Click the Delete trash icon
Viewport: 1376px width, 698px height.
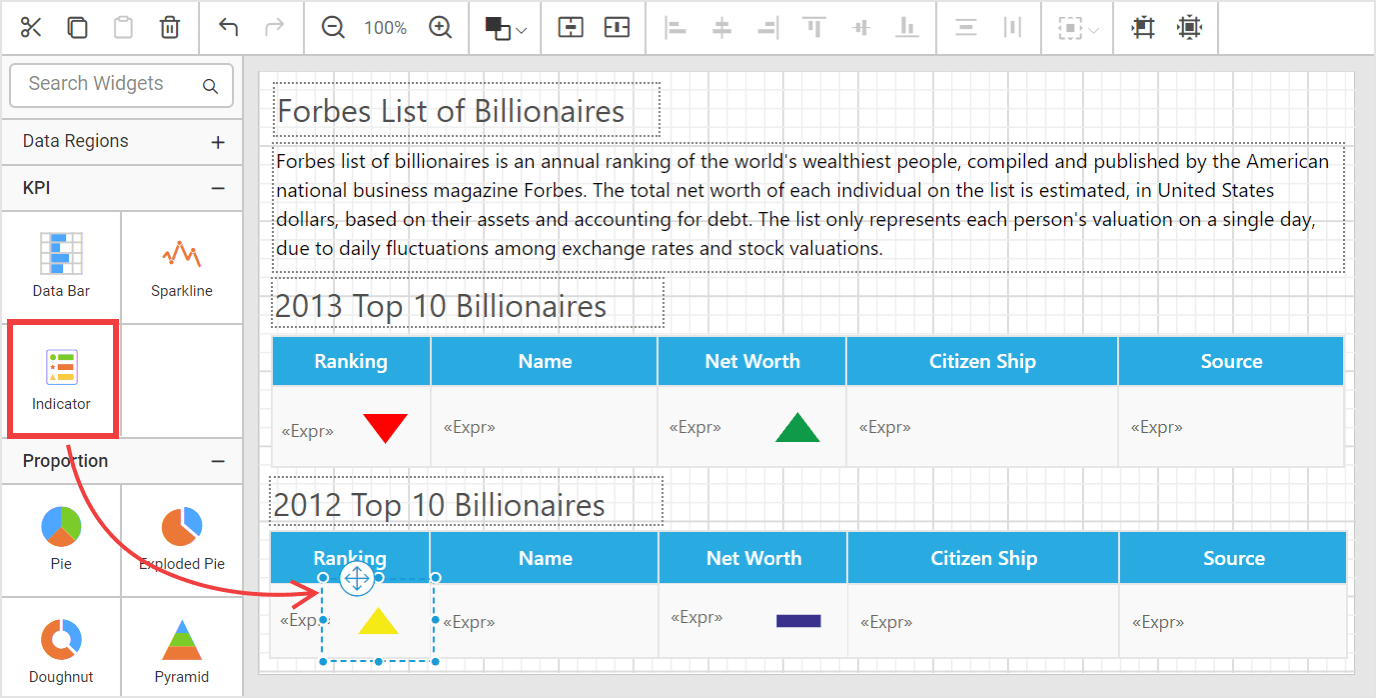(x=170, y=27)
